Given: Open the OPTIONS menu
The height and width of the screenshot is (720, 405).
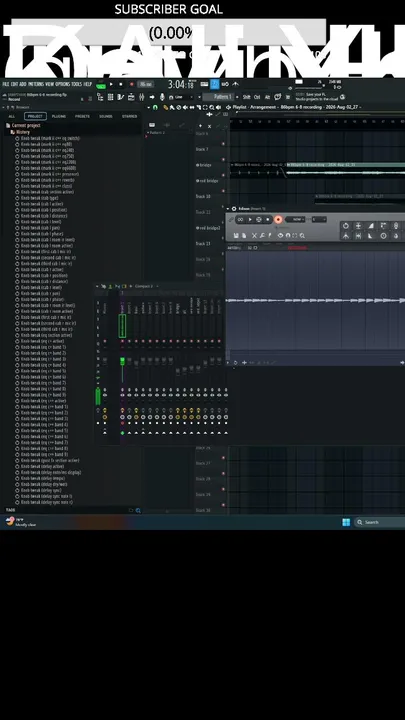Looking at the screenshot, I should (63, 84).
